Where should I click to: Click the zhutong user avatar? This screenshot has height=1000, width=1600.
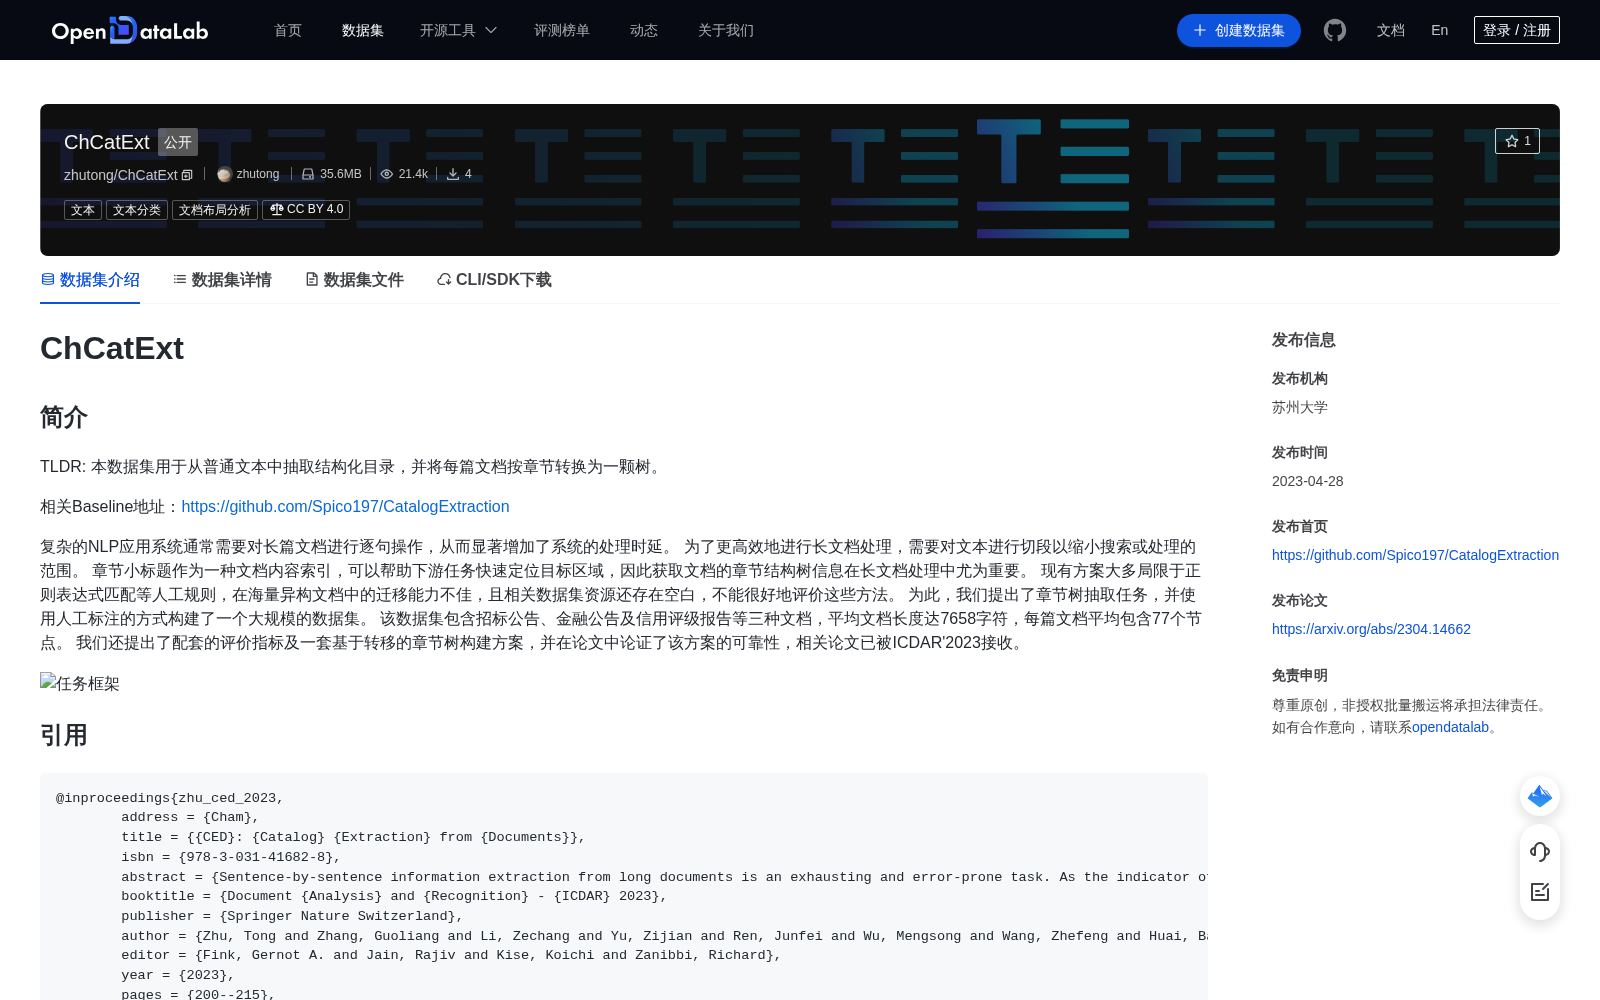coord(224,174)
